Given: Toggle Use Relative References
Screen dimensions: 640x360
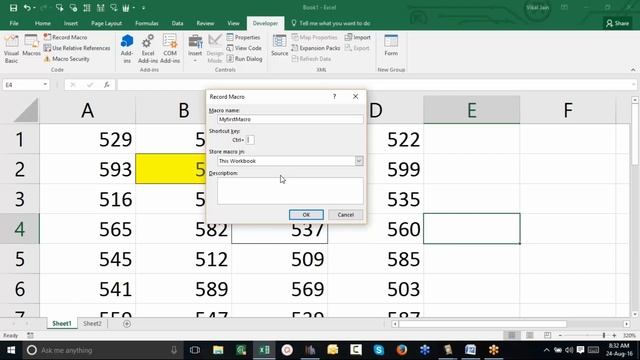Looking at the screenshot, I should point(77,48).
